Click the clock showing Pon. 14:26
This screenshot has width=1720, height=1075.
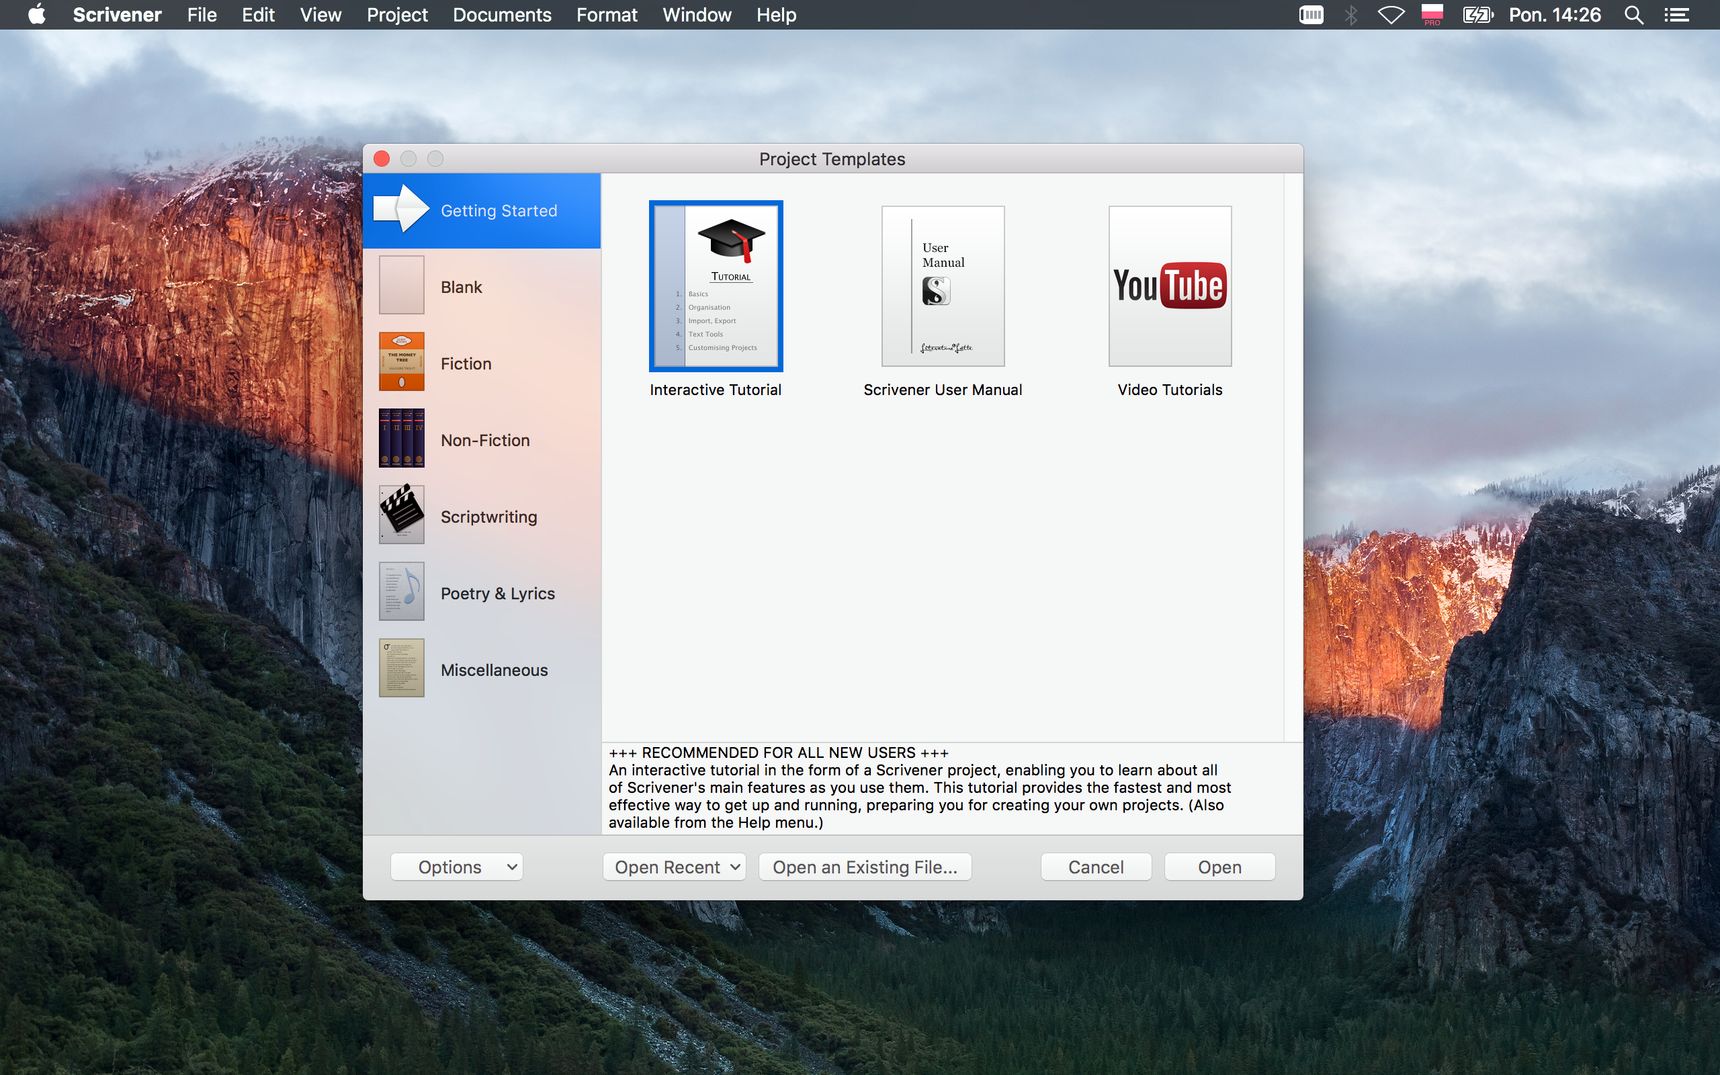[1555, 14]
